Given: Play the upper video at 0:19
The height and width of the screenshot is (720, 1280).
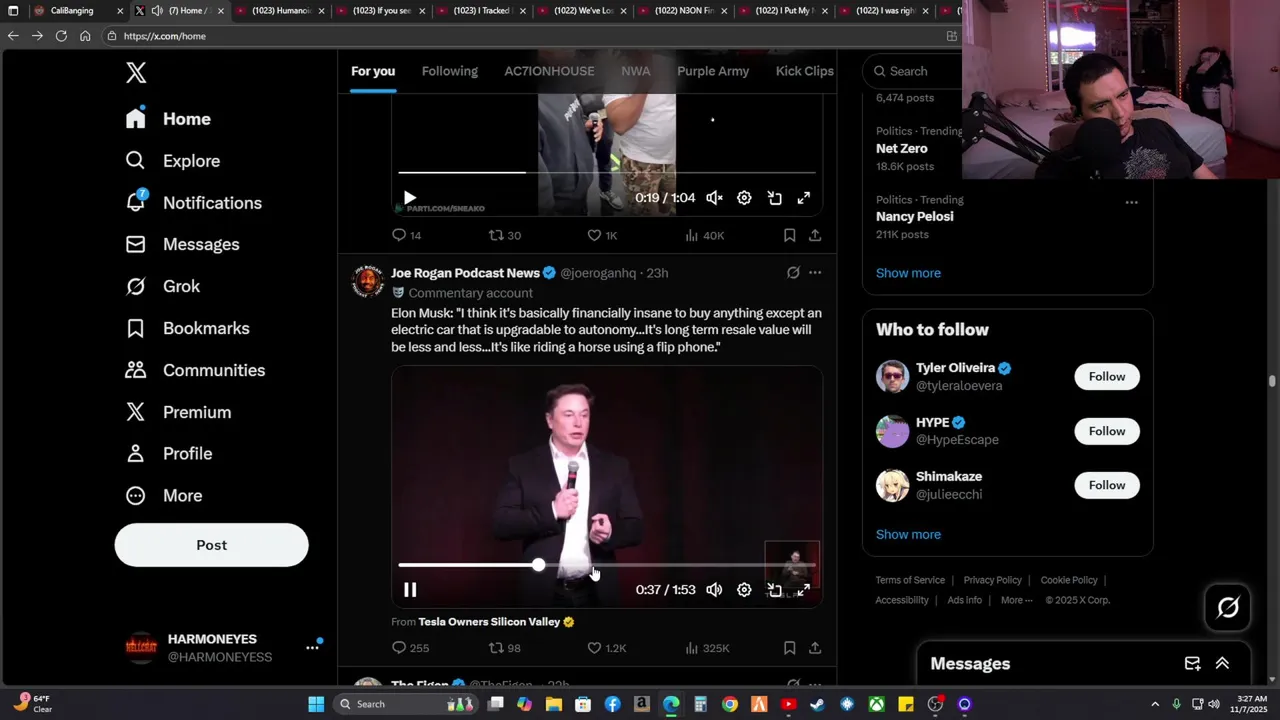Looking at the screenshot, I should (x=410, y=198).
